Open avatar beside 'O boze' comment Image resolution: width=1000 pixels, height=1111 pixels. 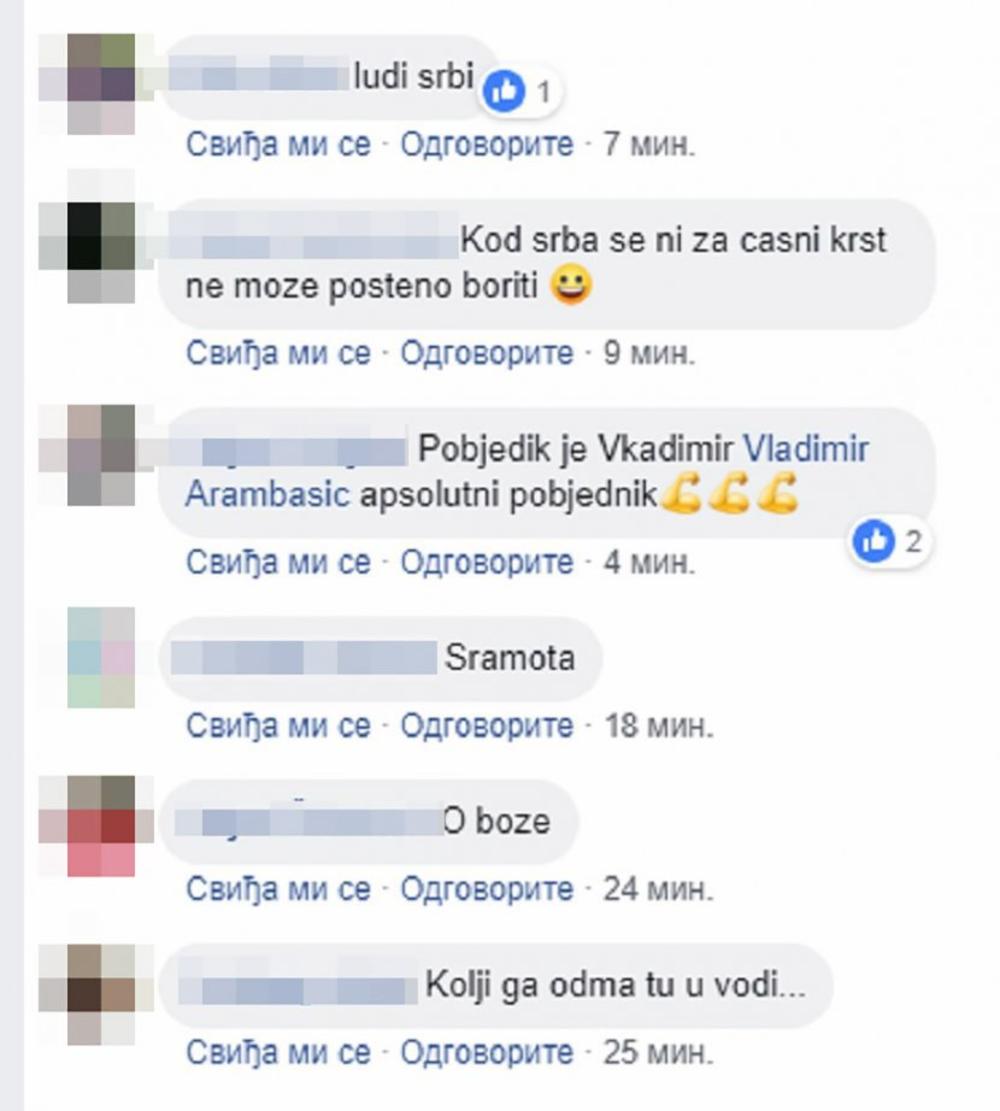click(101, 826)
